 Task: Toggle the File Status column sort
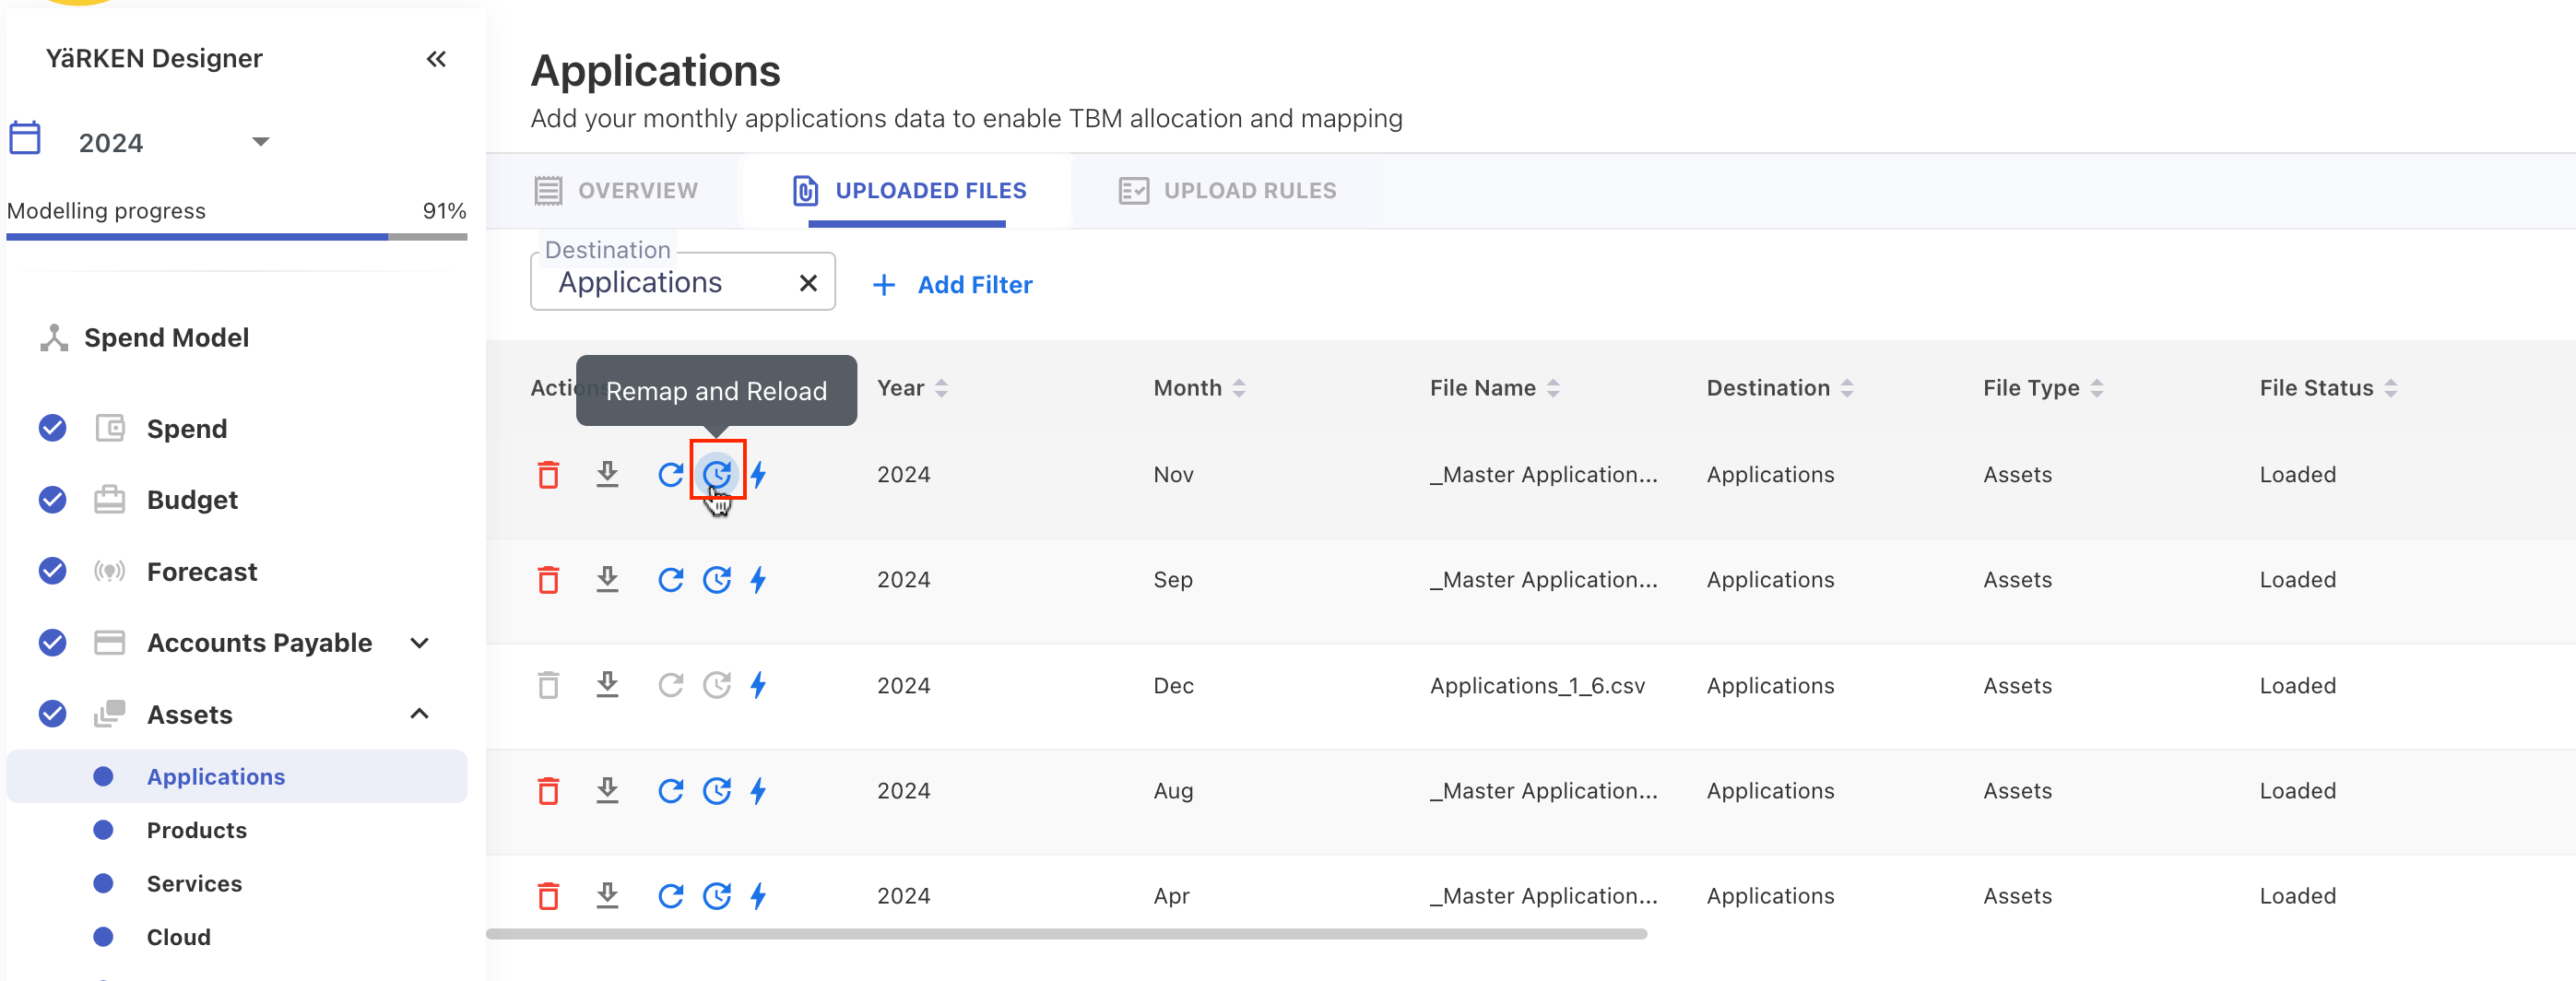[x=2390, y=388]
